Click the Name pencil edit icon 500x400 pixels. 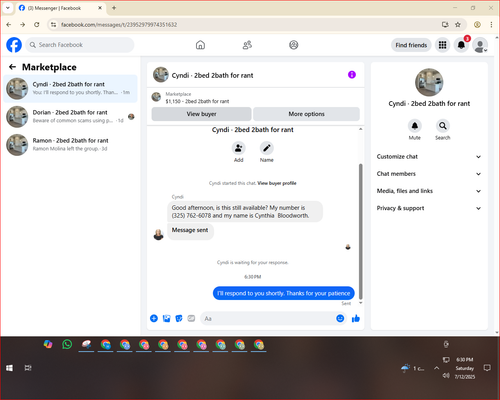(267, 148)
